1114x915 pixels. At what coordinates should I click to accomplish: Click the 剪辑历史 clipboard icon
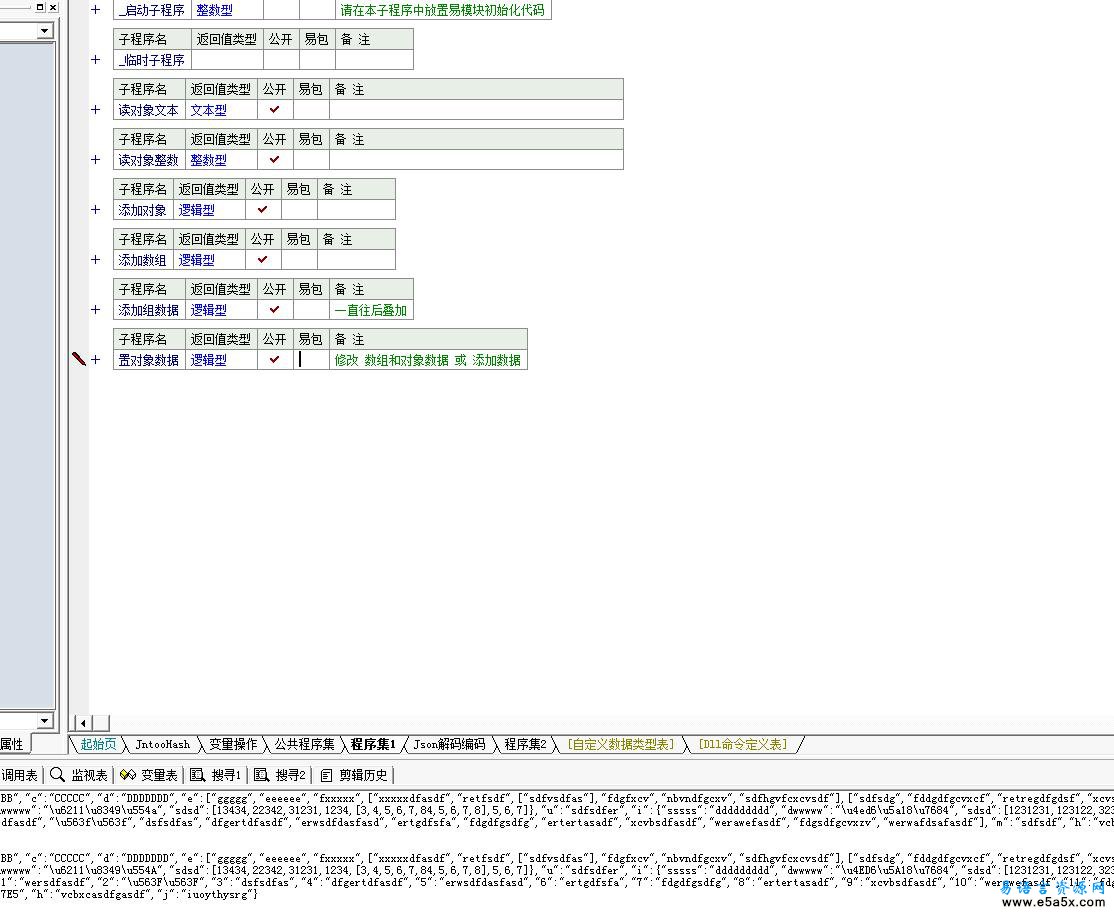pyautogui.click(x=326, y=775)
